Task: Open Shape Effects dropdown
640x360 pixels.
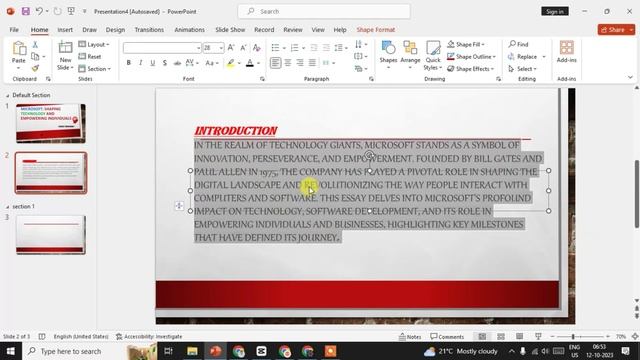Action: pos(471,69)
